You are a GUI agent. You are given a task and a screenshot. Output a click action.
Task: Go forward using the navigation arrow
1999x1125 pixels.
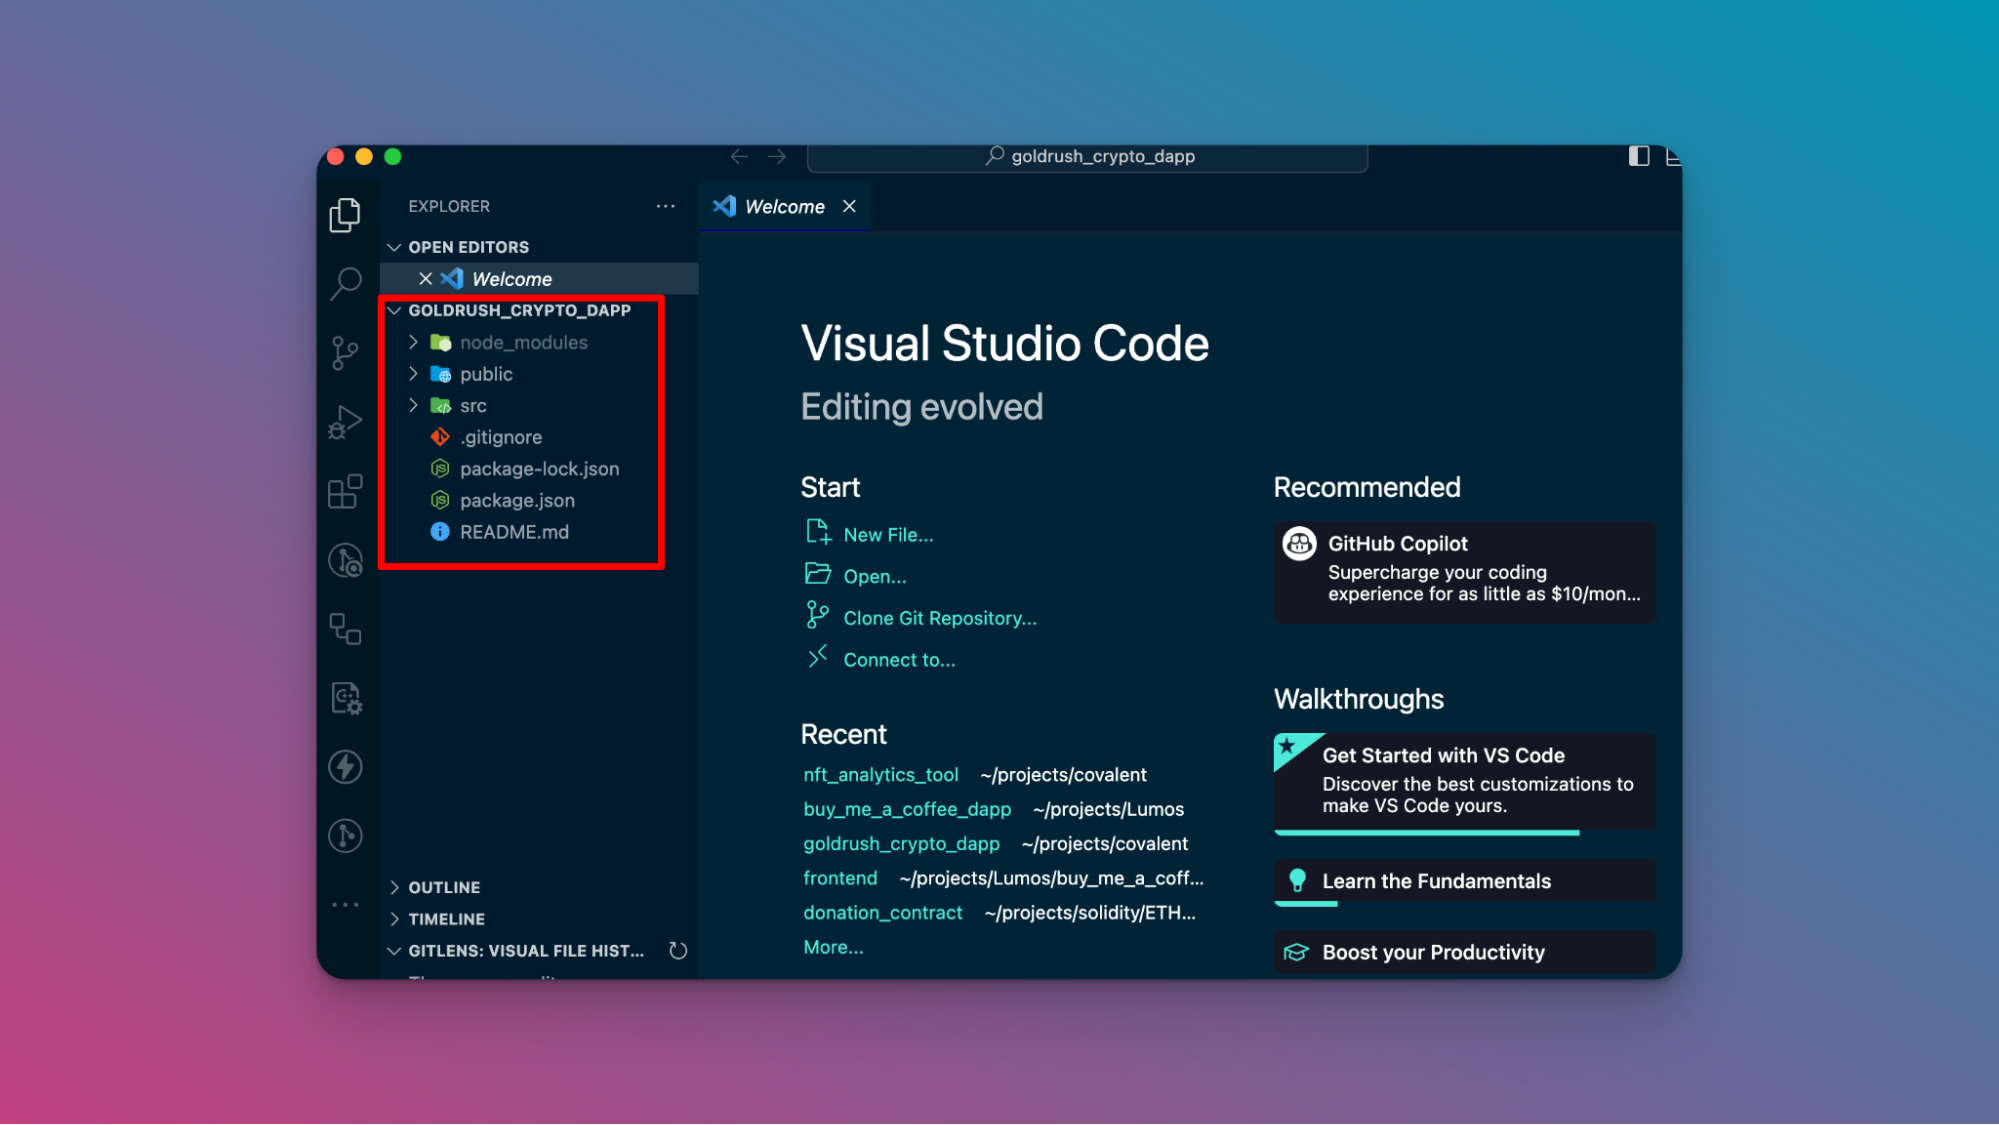tap(777, 157)
